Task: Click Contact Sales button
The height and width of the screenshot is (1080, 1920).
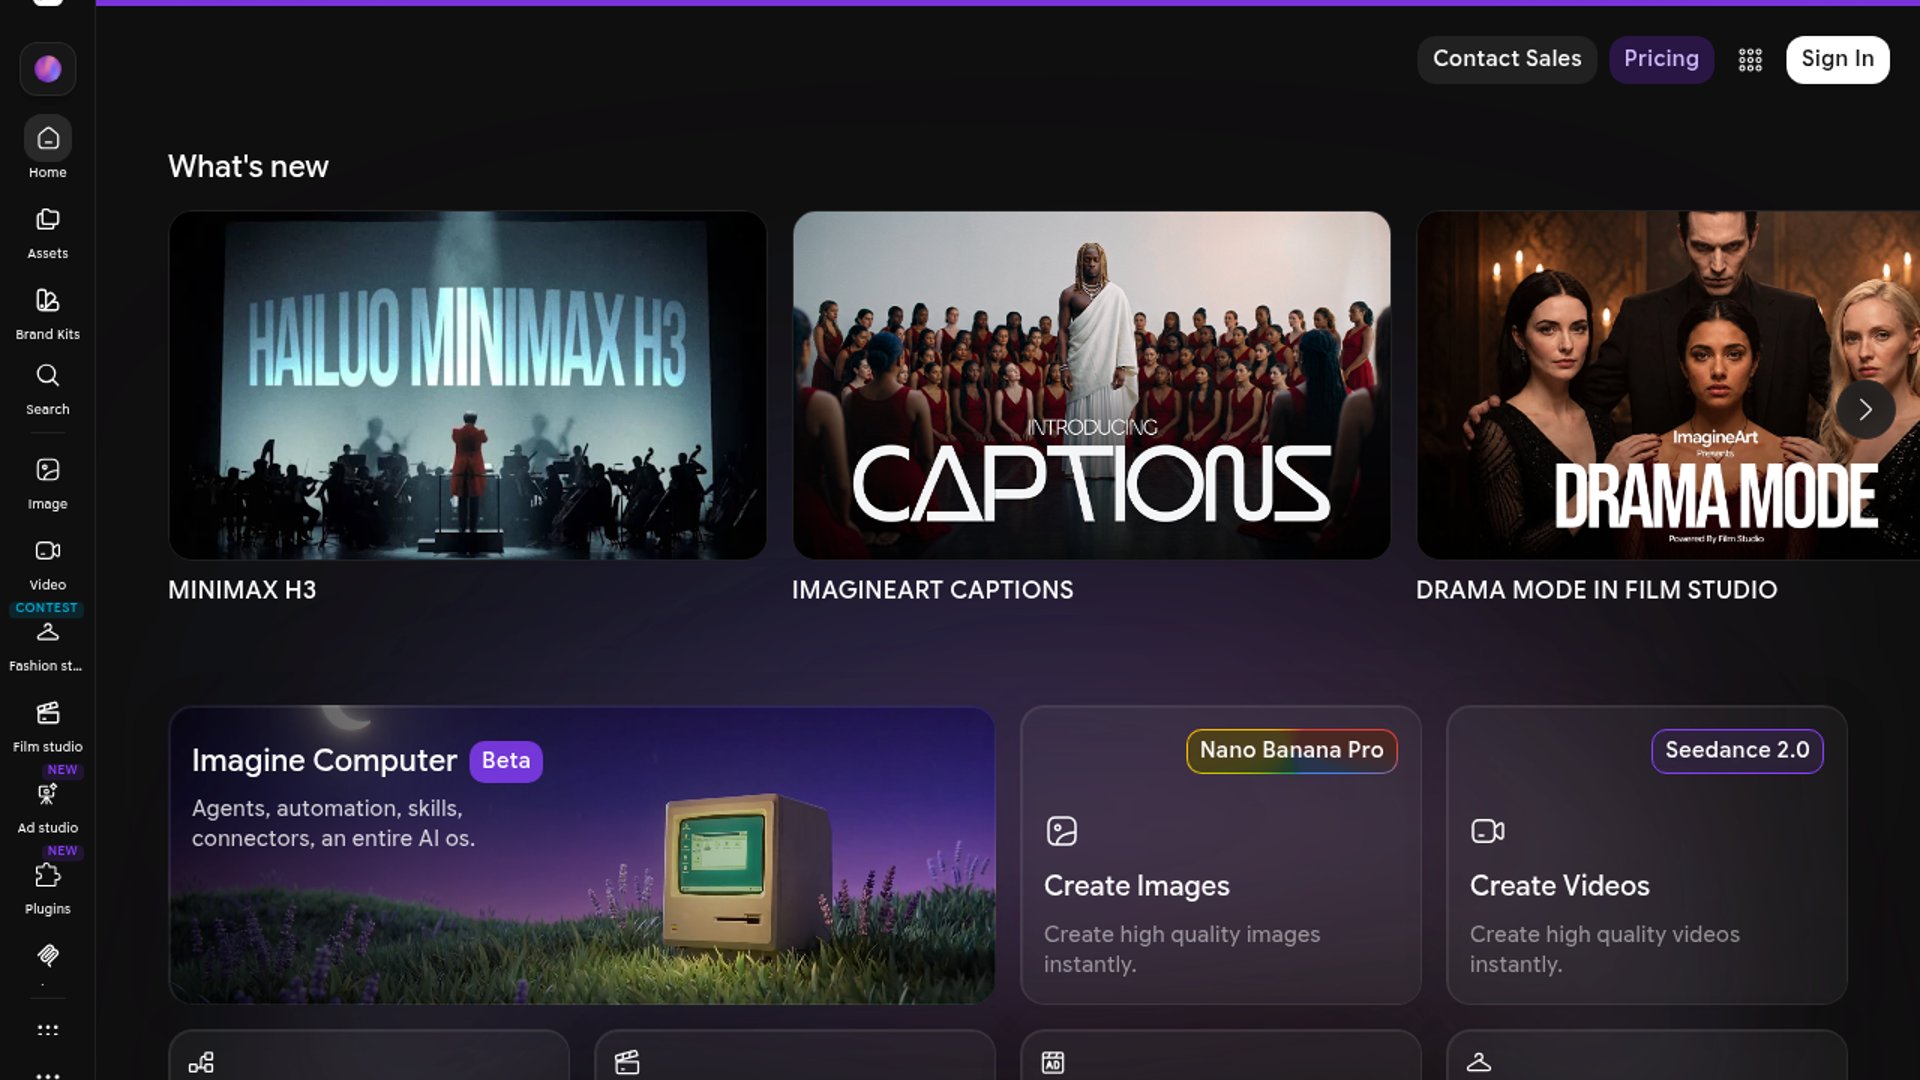Action: [x=1507, y=59]
